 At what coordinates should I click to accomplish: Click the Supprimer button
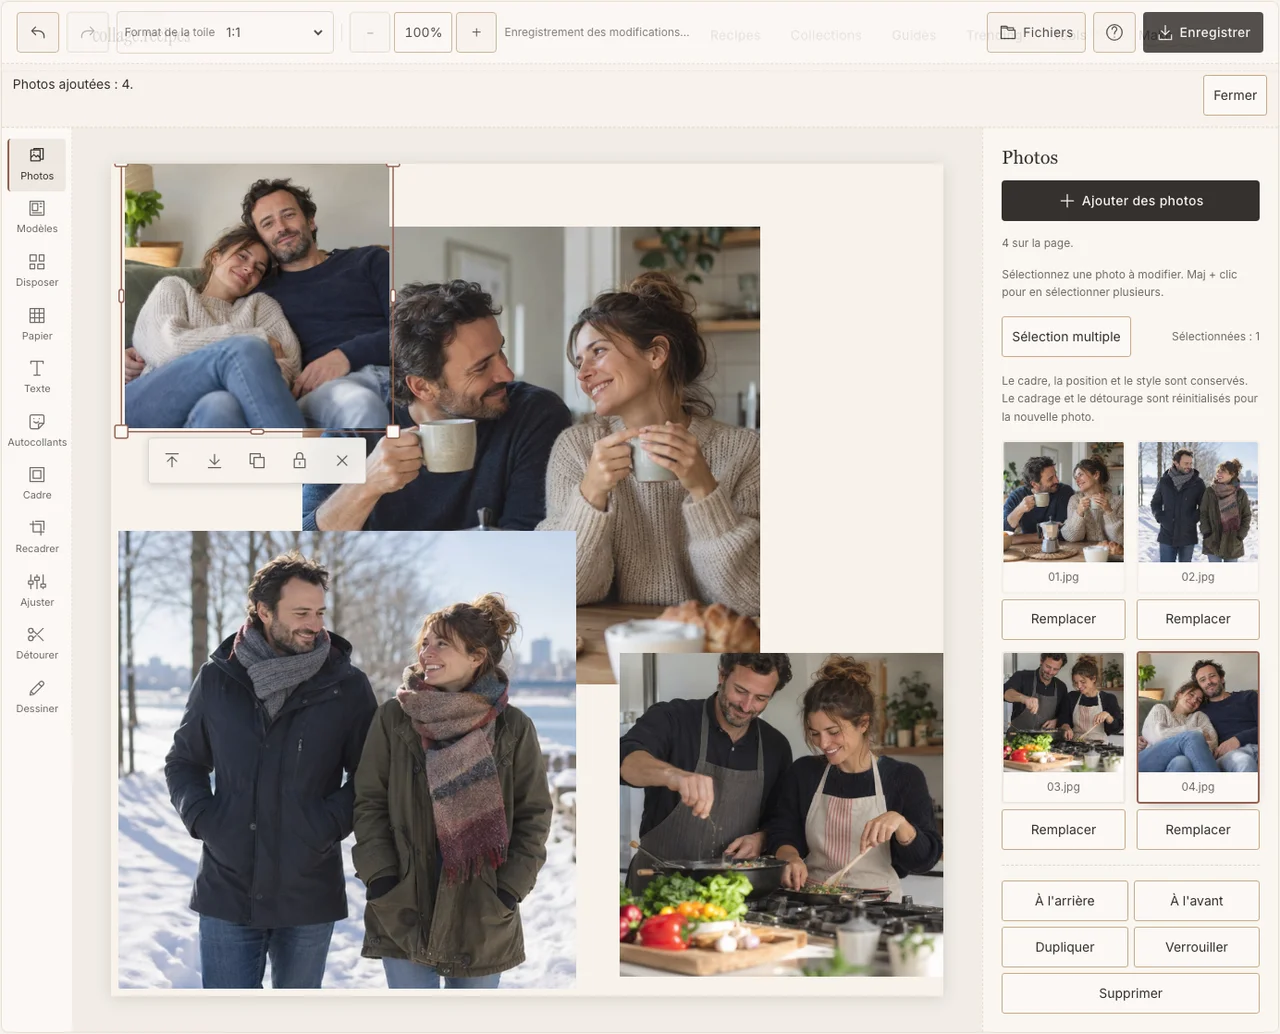[1130, 993]
